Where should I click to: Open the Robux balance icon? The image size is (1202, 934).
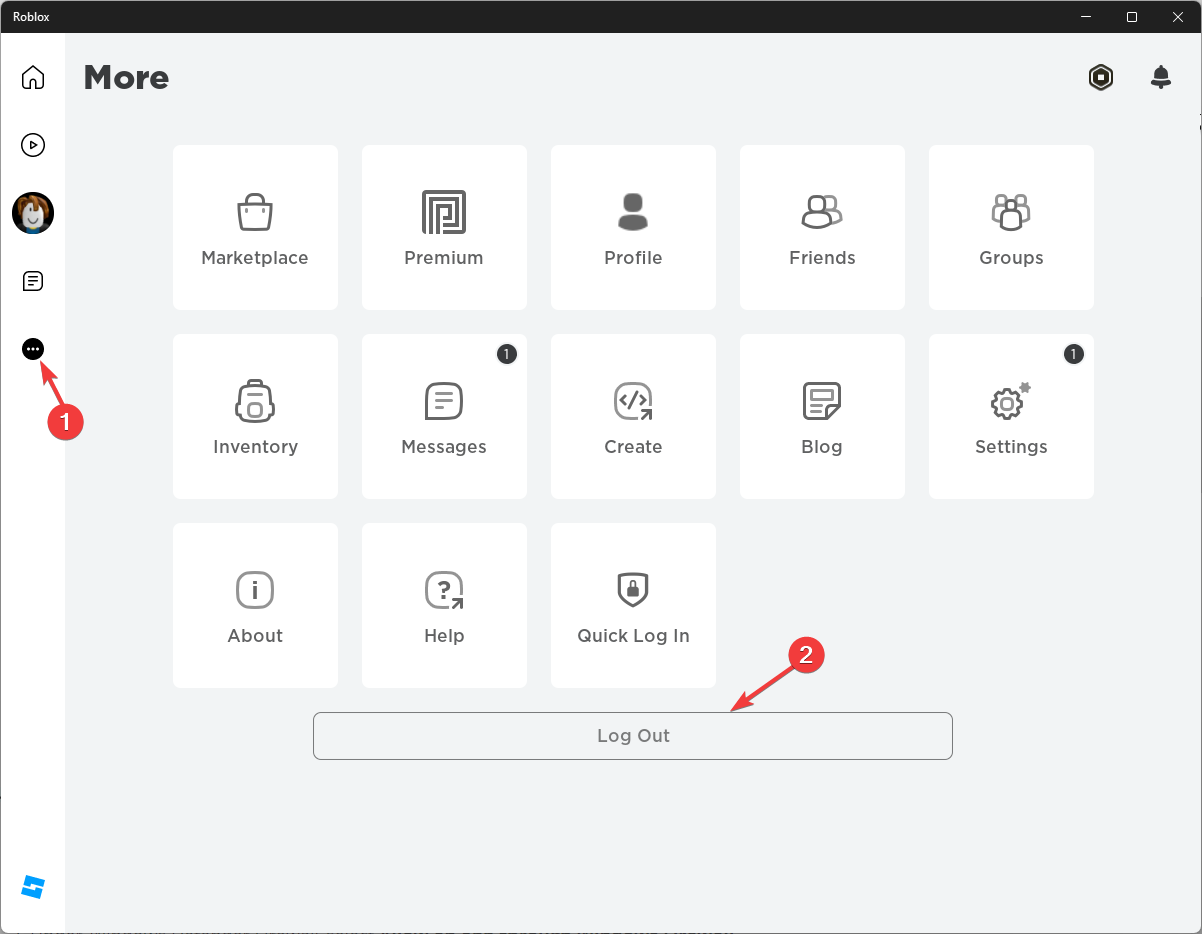tap(1101, 77)
